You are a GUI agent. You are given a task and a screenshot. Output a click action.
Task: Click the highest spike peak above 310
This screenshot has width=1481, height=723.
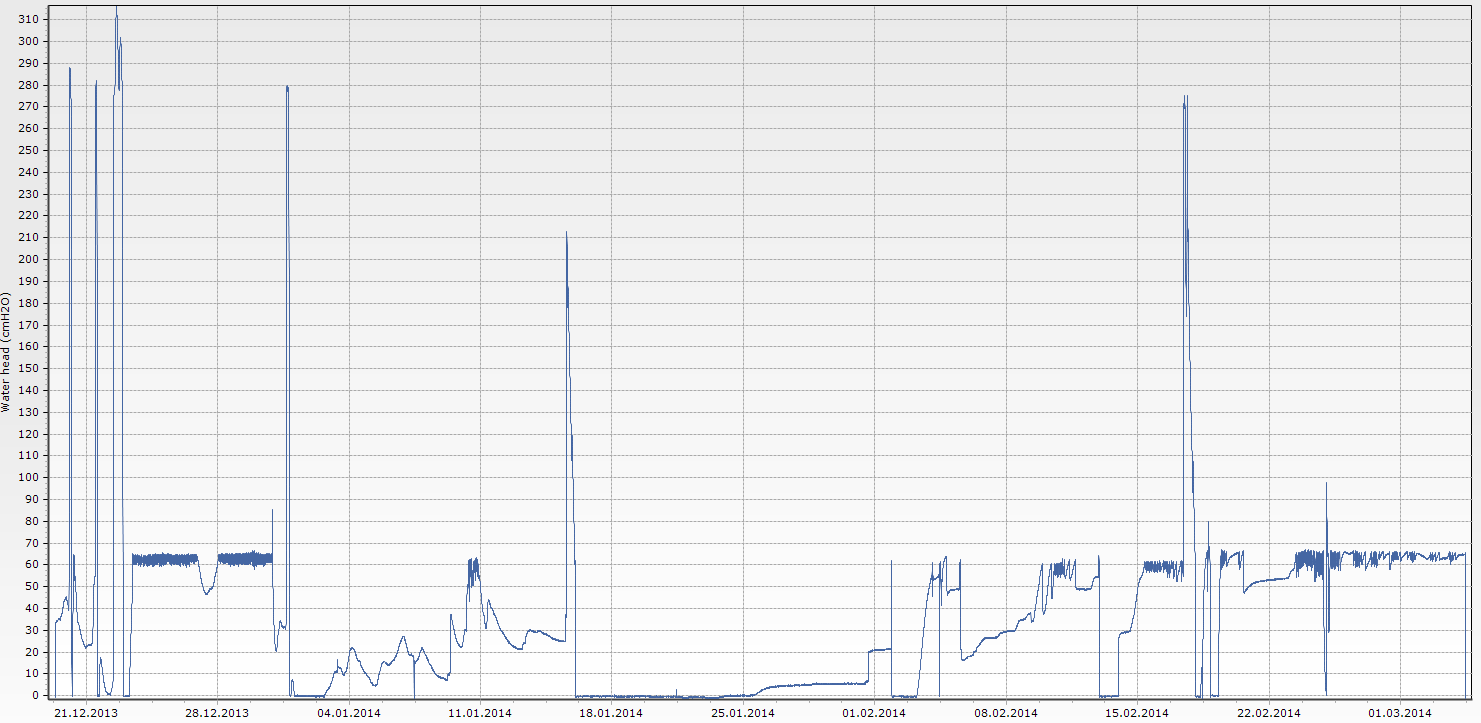click(x=116, y=8)
